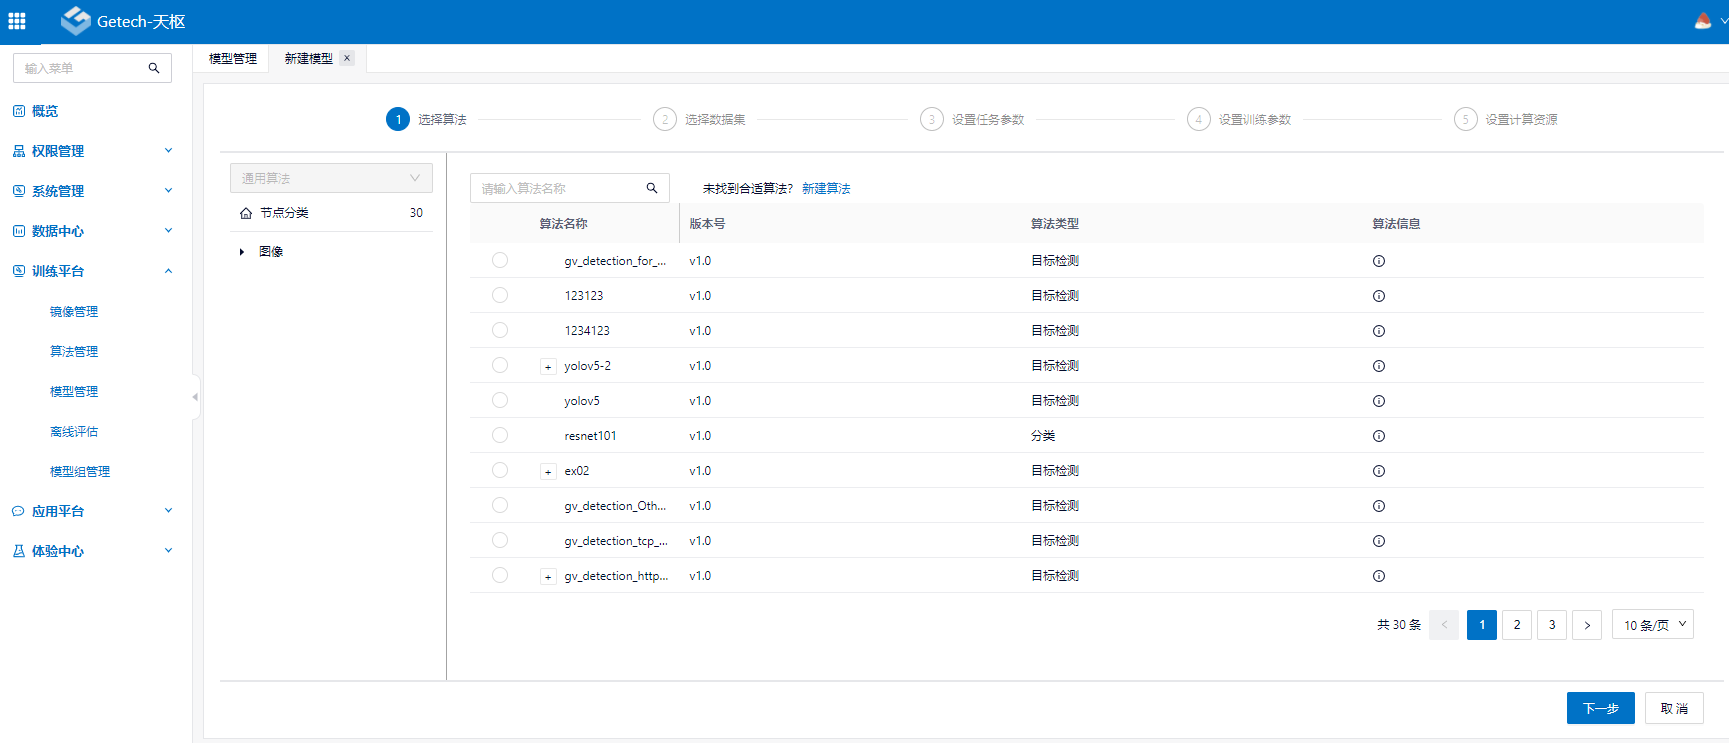Select radio button for 1234123

pos(500,330)
